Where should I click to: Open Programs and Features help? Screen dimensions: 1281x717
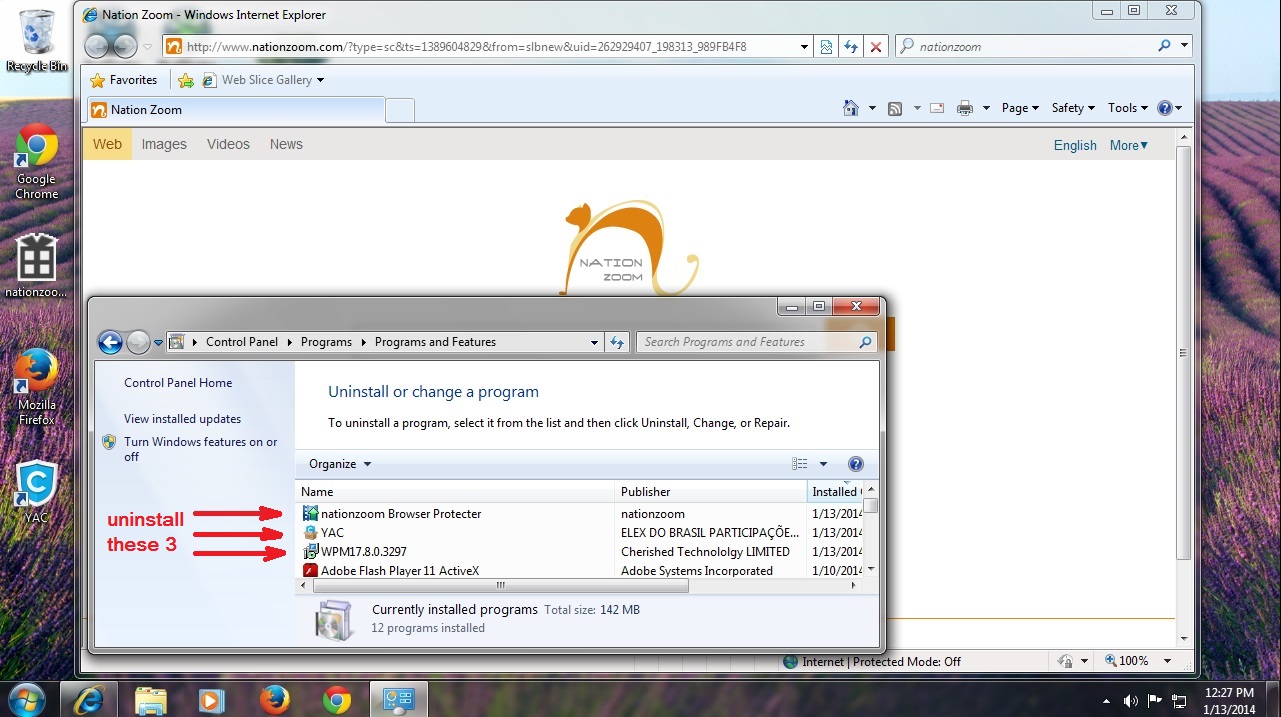pos(855,464)
